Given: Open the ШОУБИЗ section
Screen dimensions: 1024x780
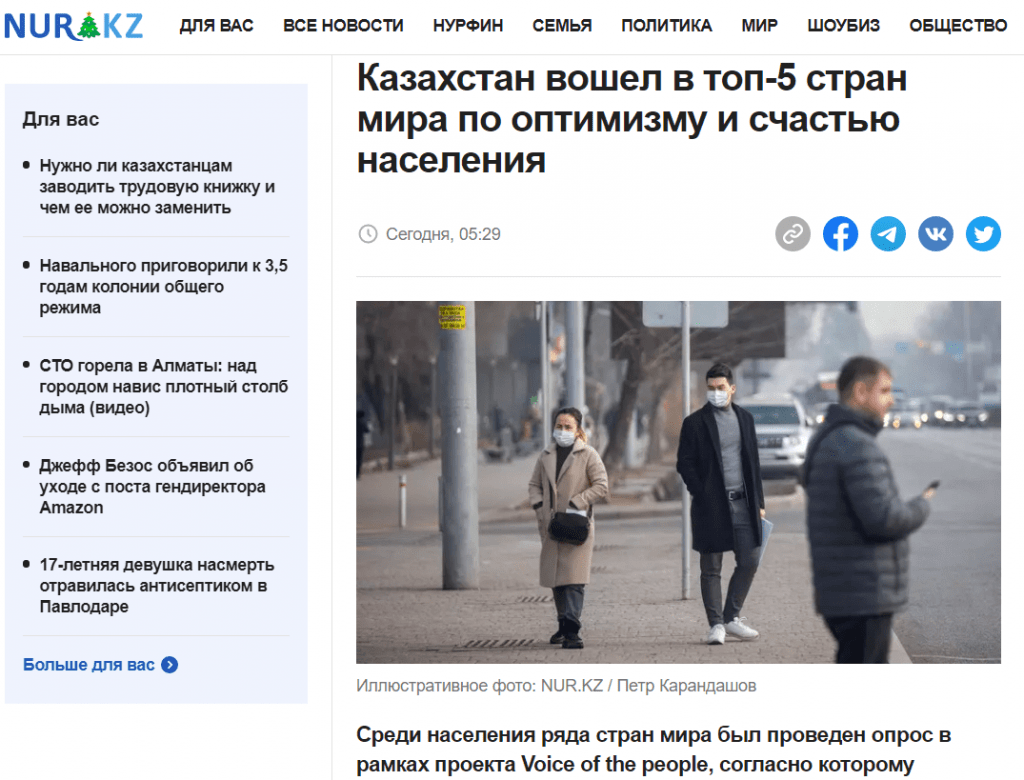Looking at the screenshot, I should tap(843, 25).
